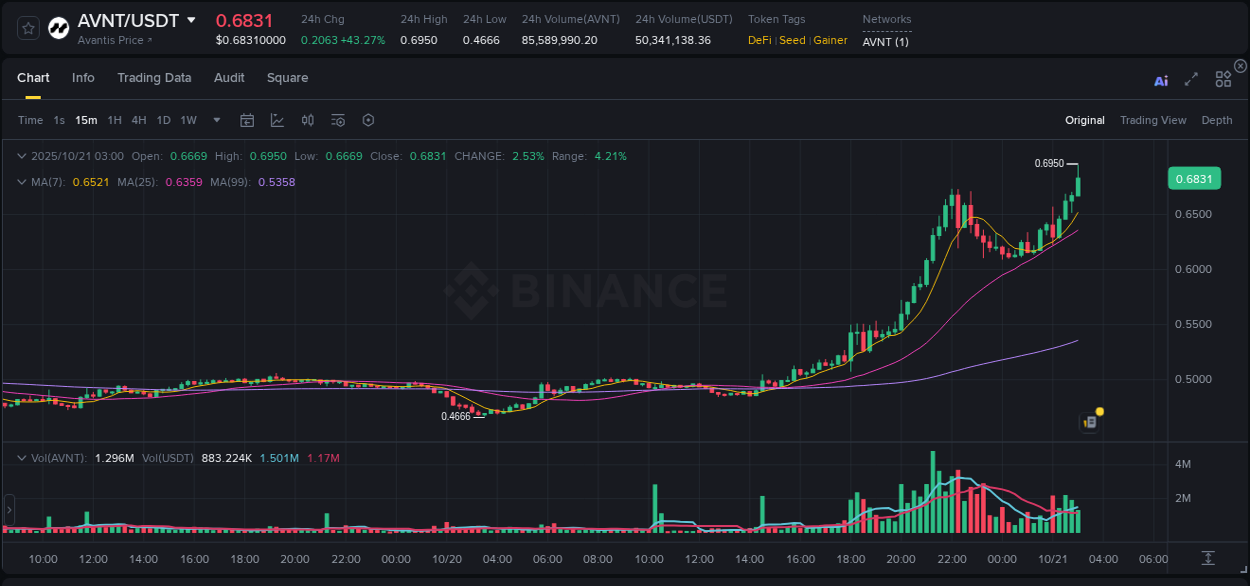The width and height of the screenshot is (1250, 586).
Task: Launch the Binance Ai chart assistant
Action: tap(1160, 79)
